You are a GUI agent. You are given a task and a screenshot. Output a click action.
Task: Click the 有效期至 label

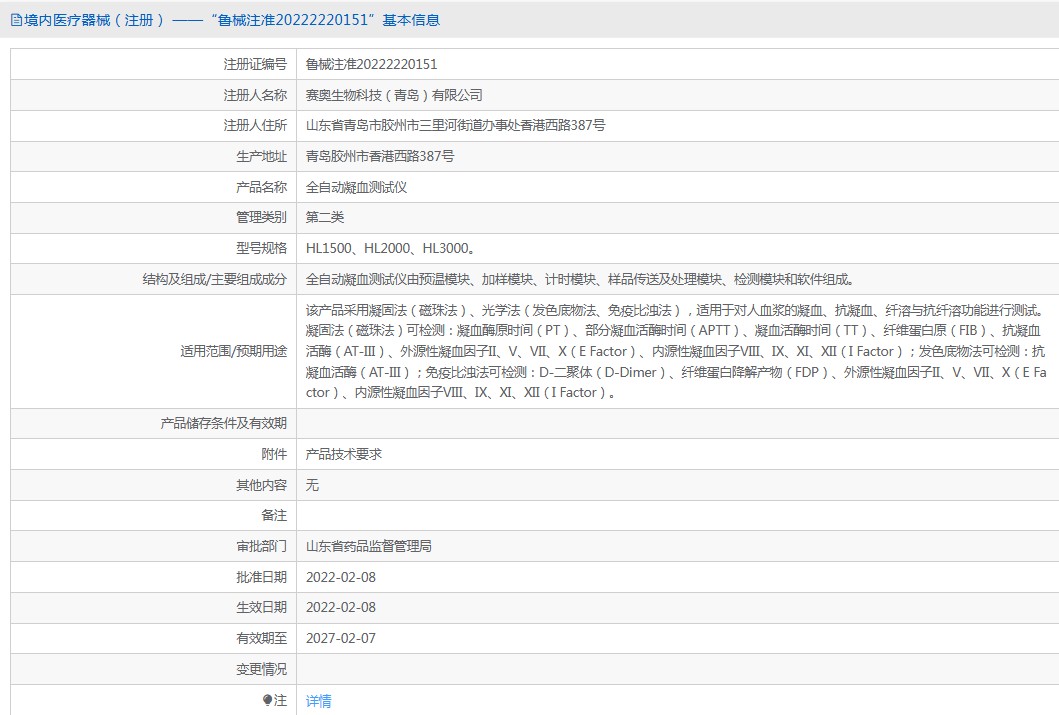coord(261,638)
